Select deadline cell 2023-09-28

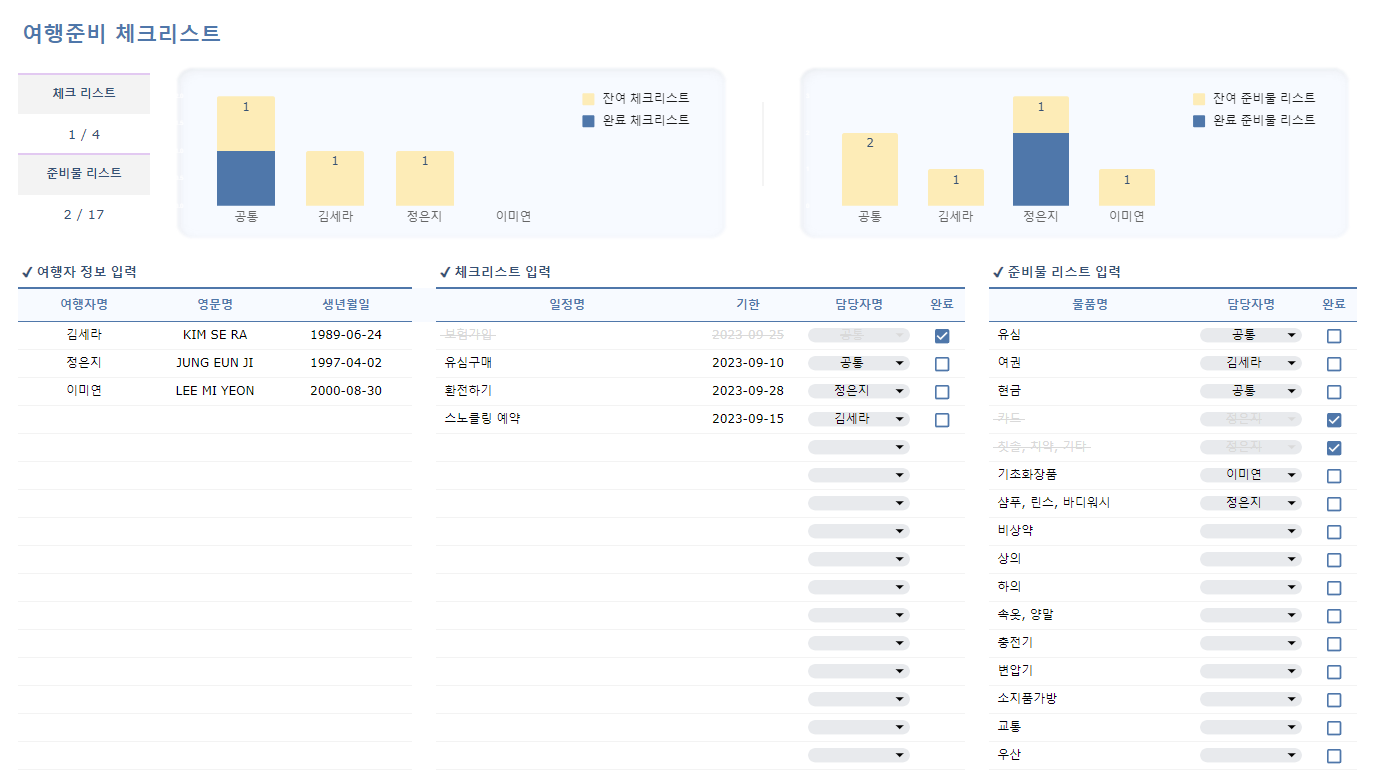[x=748, y=391]
